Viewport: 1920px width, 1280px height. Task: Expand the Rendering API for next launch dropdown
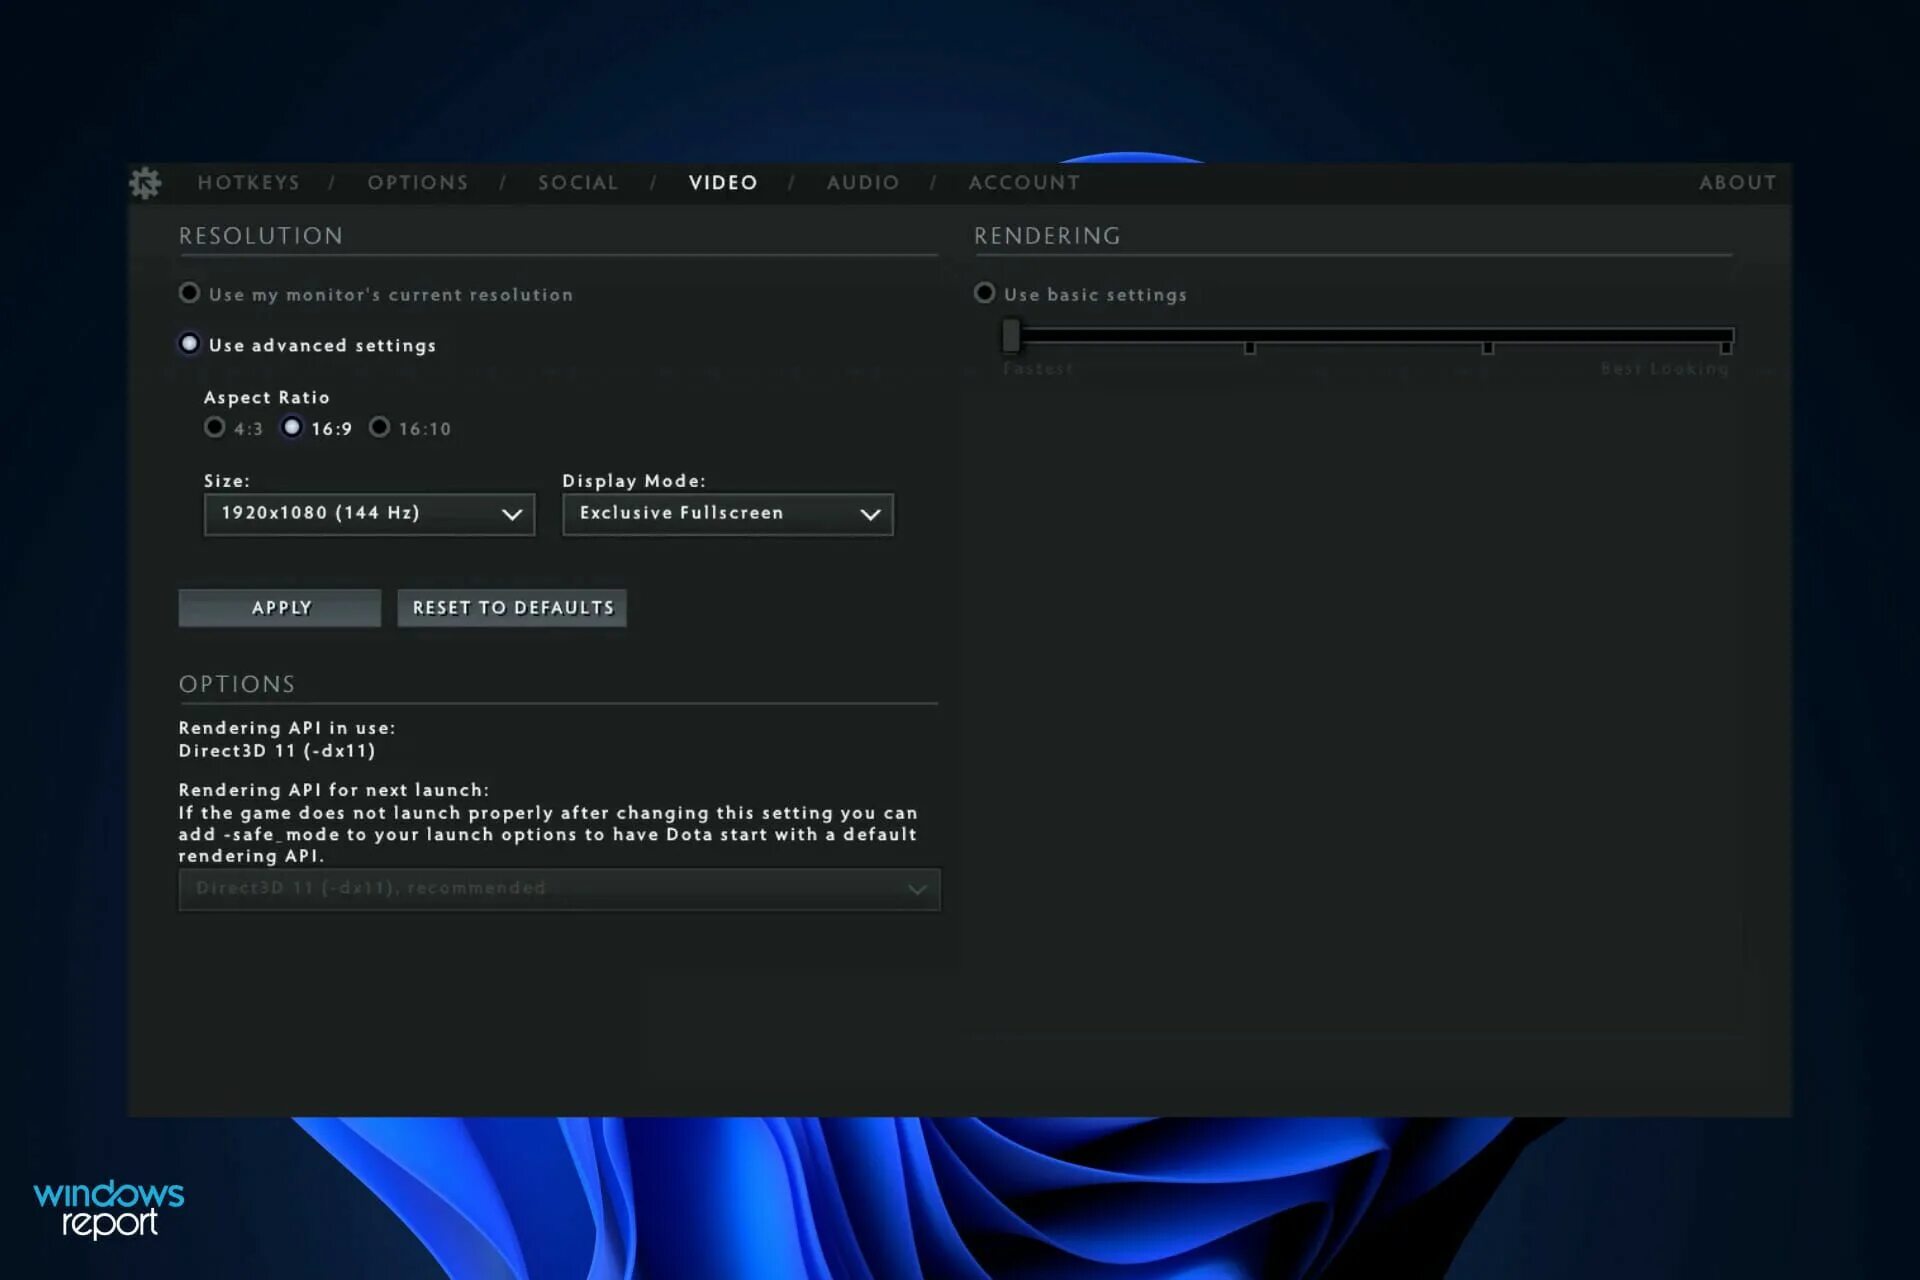click(559, 889)
